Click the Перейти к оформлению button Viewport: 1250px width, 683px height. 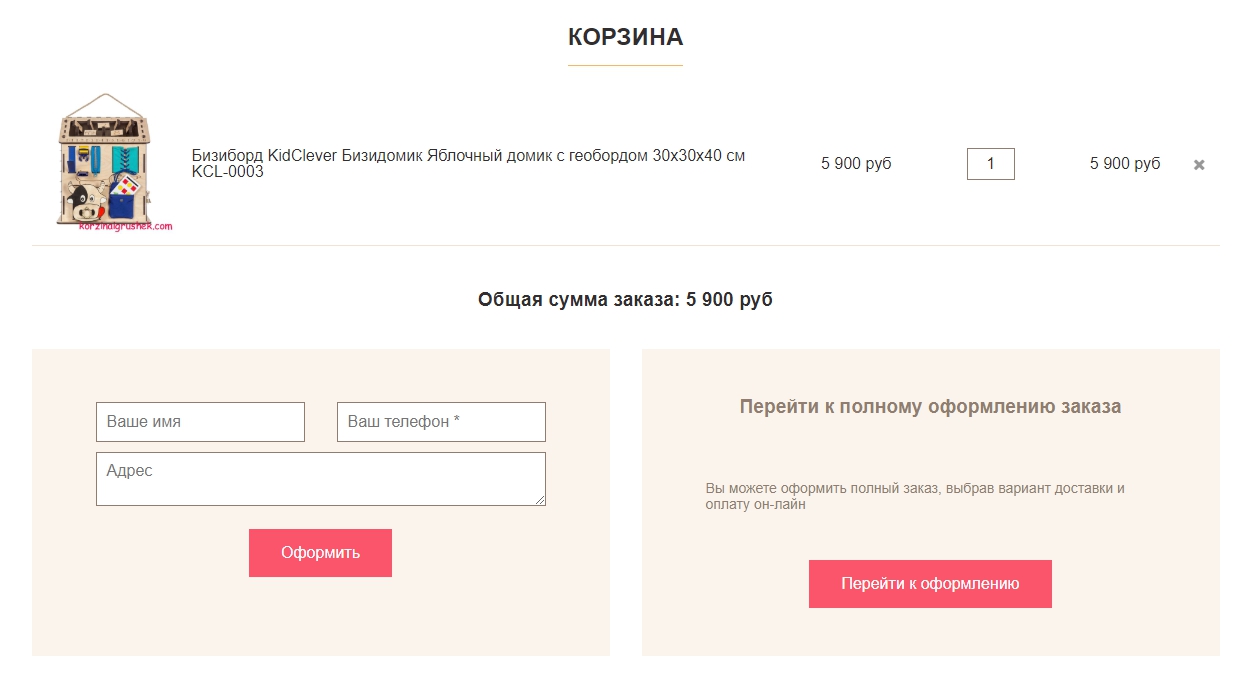(x=930, y=584)
